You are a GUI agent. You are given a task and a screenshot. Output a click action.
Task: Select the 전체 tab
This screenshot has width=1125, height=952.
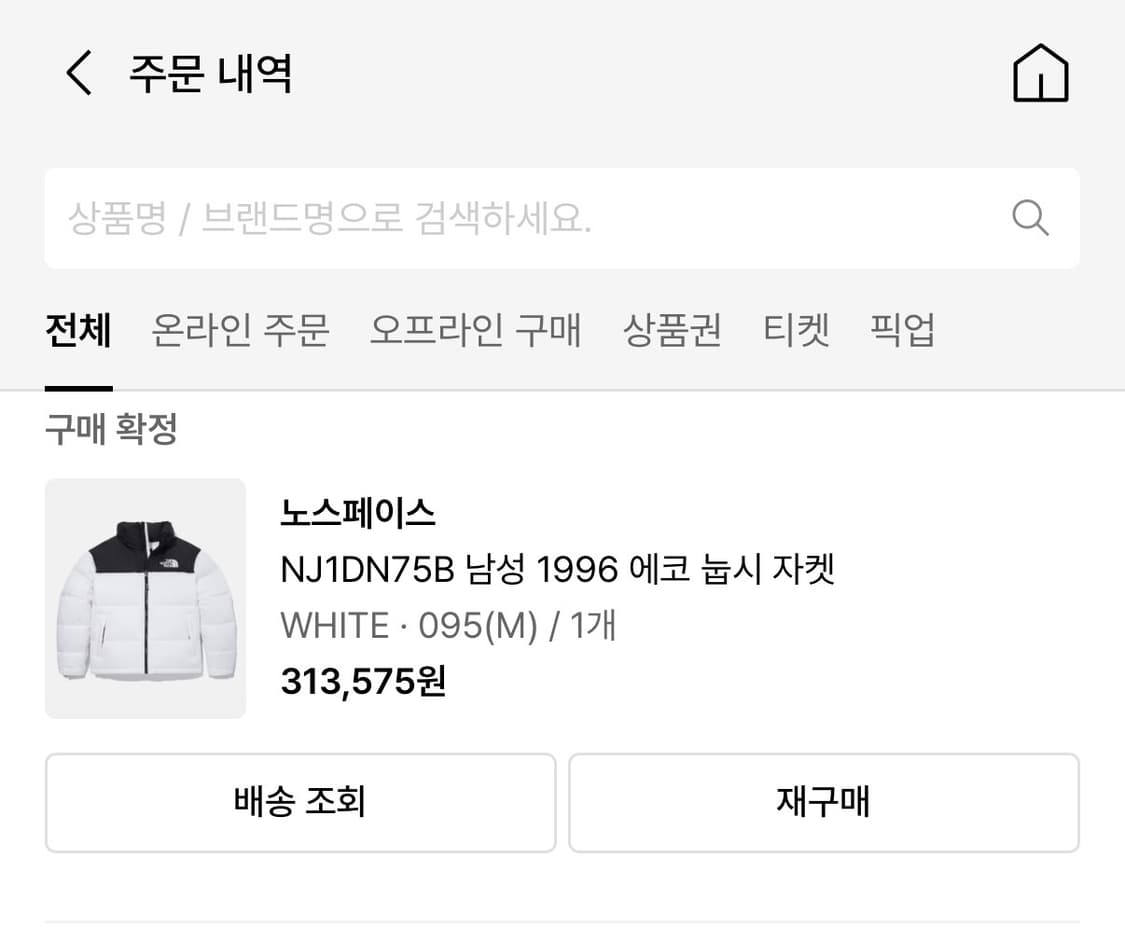[x=79, y=331]
